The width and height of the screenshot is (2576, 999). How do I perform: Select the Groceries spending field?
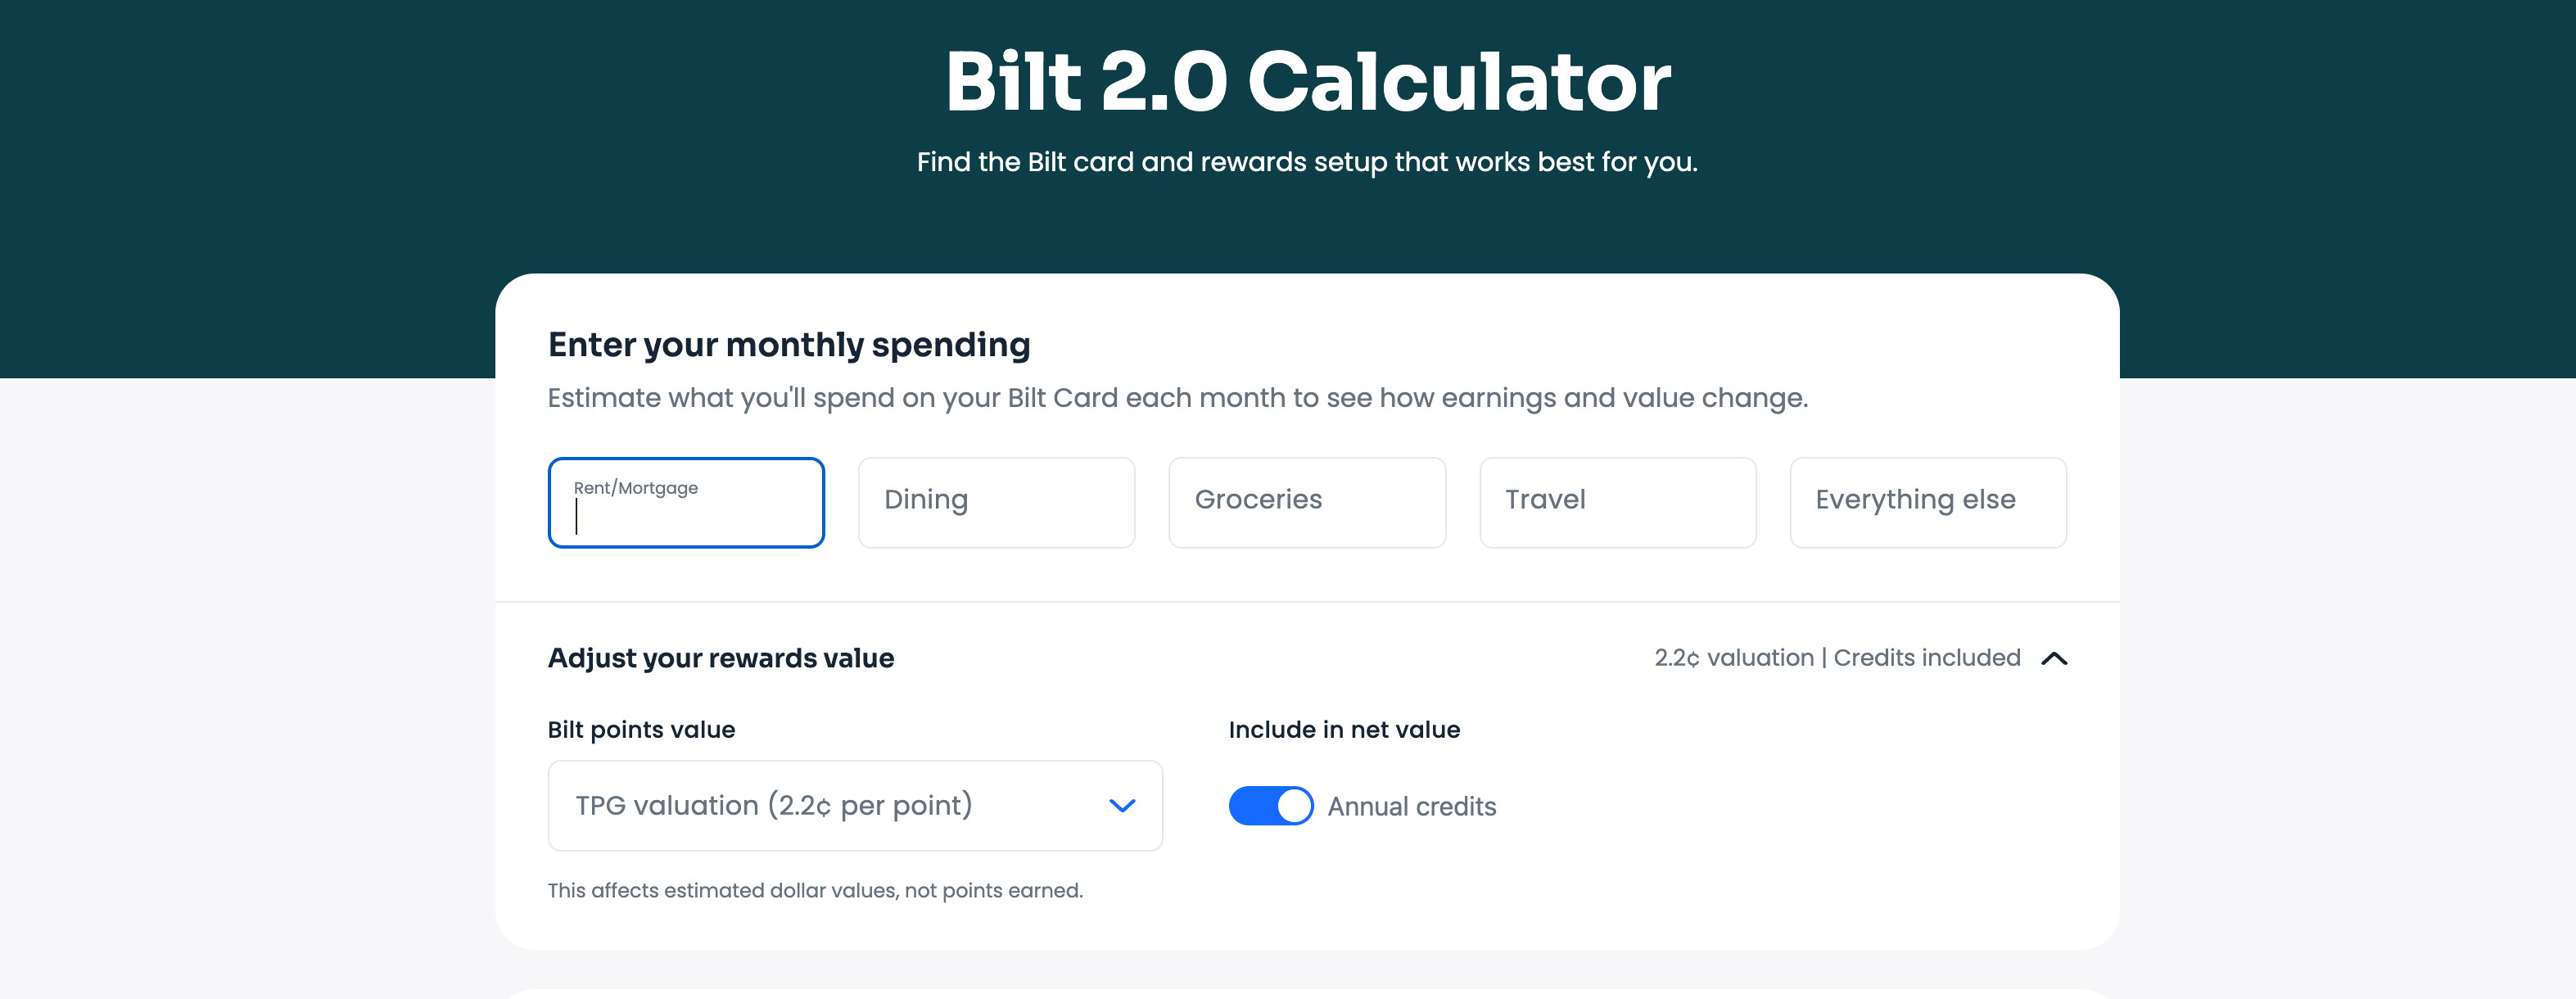coord(1307,502)
